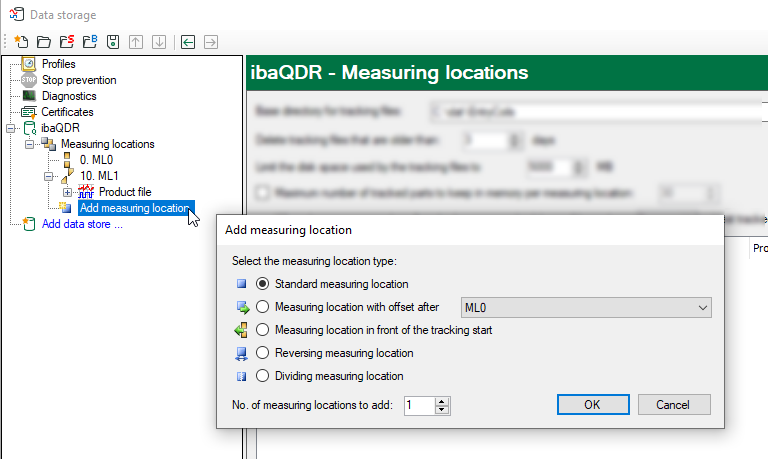Click the Stop prevention stop sign icon

pos(29,80)
